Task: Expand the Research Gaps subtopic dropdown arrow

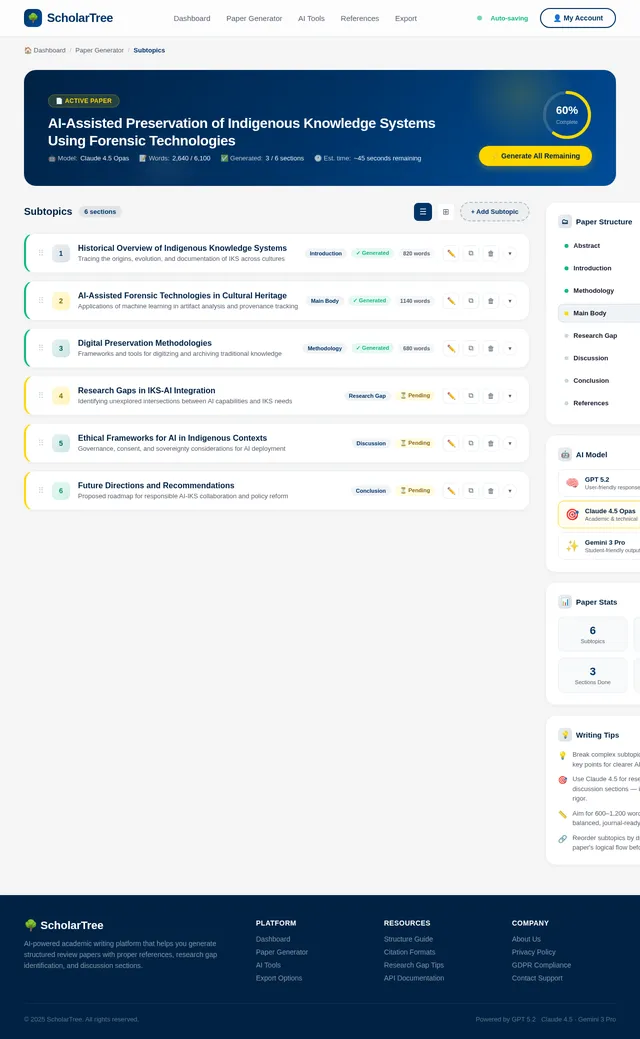Action: tap(510, 396)
